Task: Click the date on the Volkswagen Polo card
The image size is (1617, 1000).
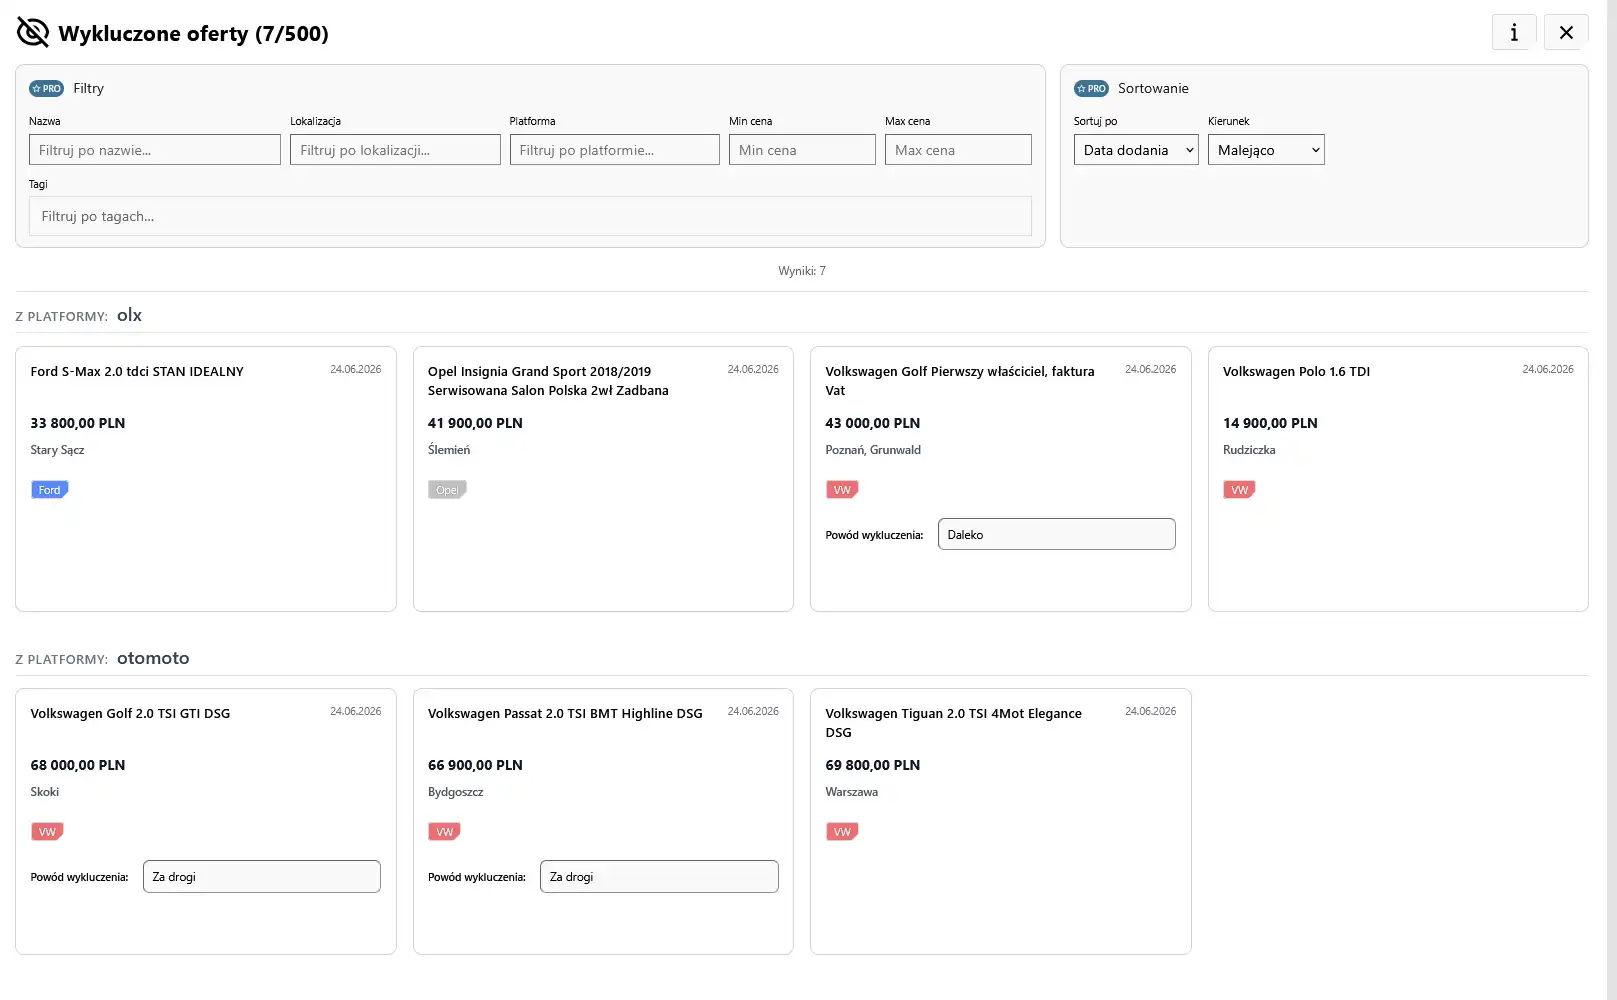Action: 1548,369
